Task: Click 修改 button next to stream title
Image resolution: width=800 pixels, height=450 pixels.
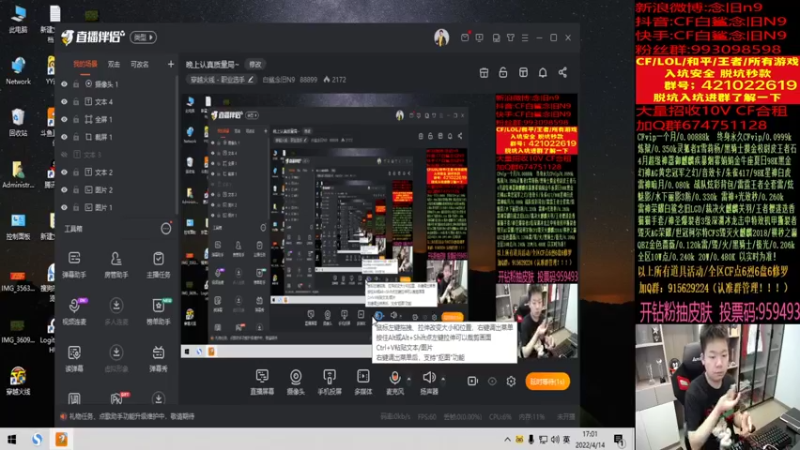Action: click(255, 64)
